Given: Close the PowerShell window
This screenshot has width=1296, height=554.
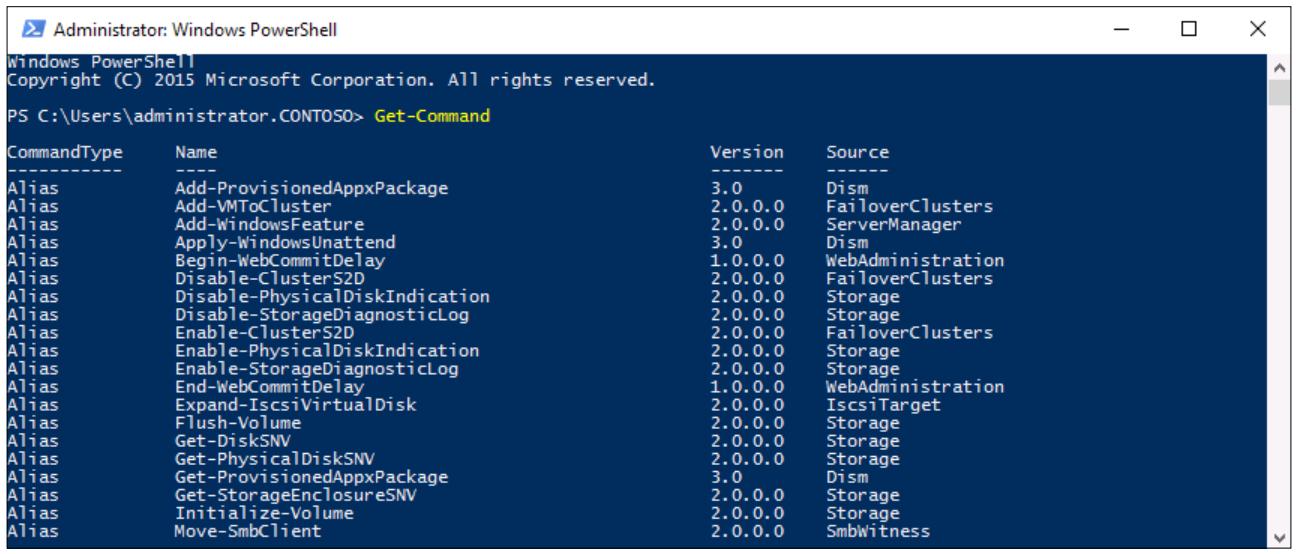Looking at the screenshot, I should pyautogui.click(x=1258, y=30).
